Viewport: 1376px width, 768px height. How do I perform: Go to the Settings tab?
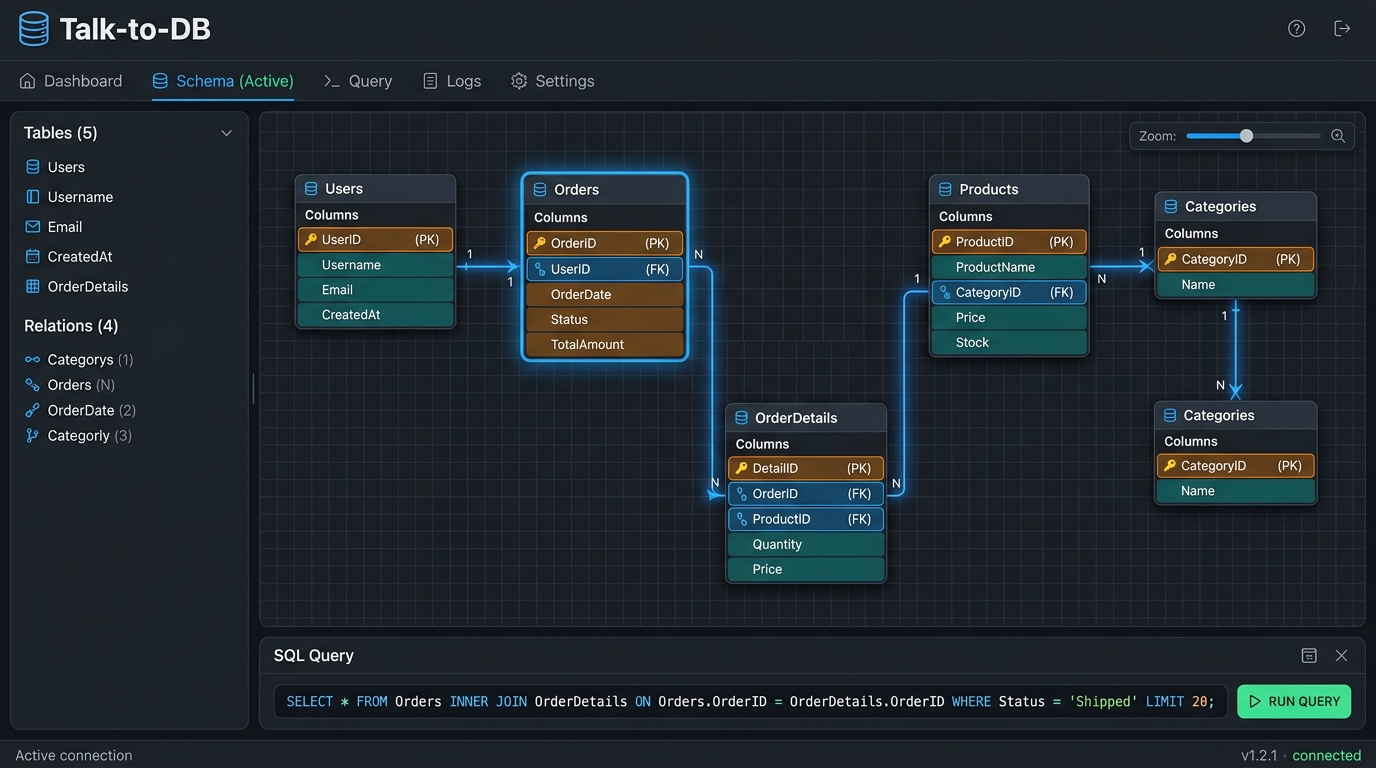point(552,81)
